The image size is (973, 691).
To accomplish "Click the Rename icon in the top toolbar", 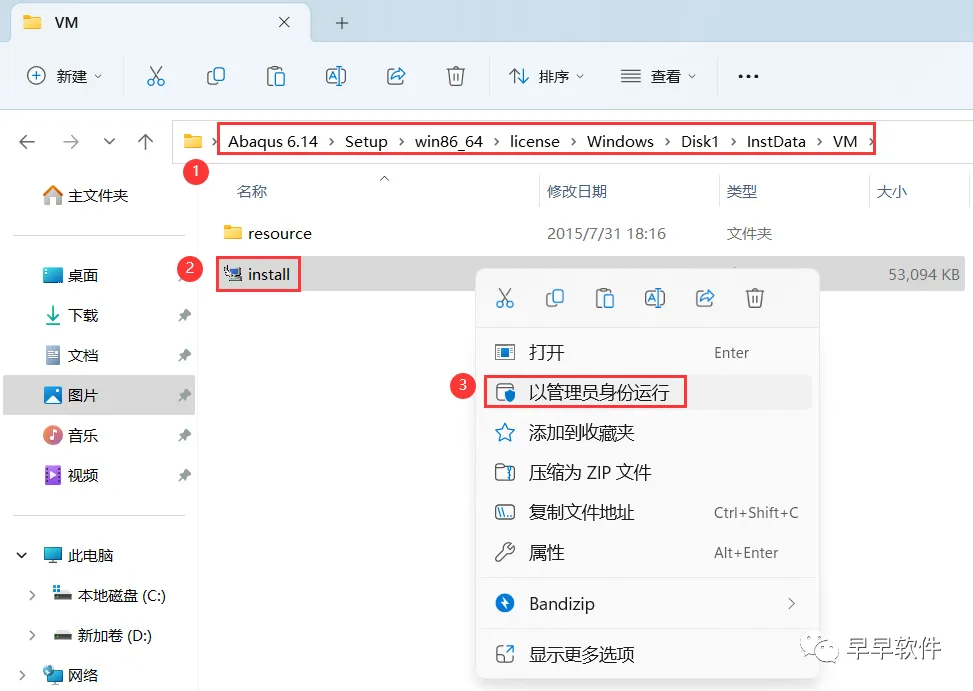I will tap(336, 76).
